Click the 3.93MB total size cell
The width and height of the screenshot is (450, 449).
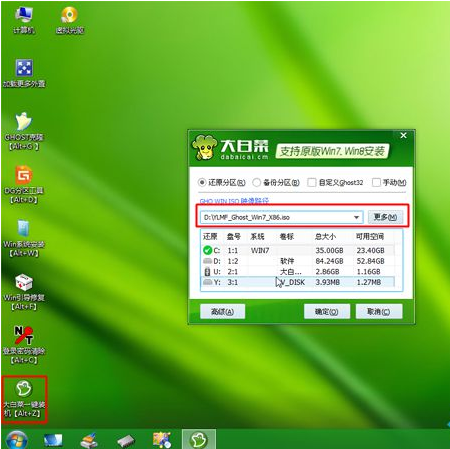pyautogui.click(x=327, y=282)
